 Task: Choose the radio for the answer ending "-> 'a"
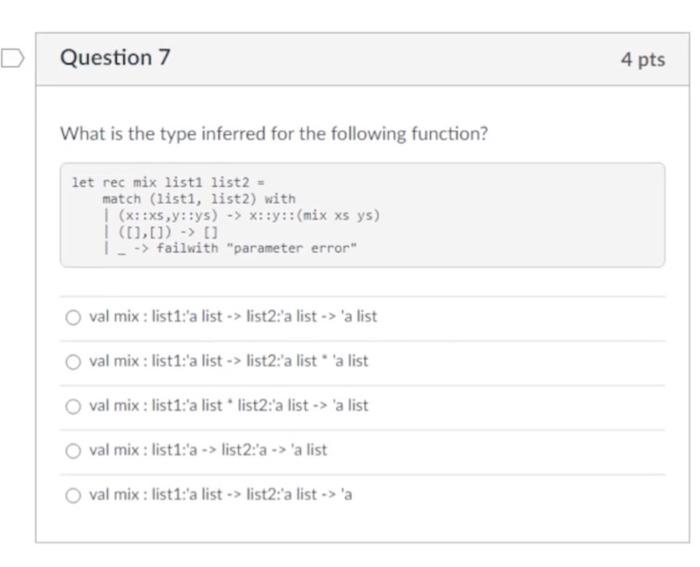click(72, 495)
